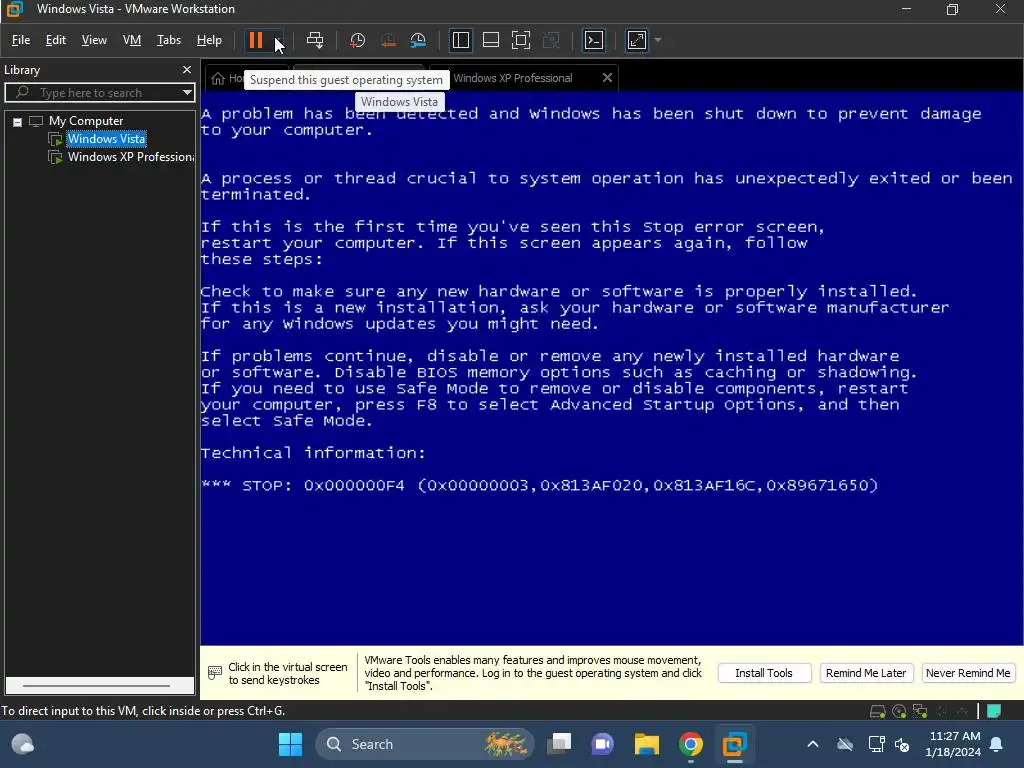This screenshot has height=768, width=1024.
Task: Open Task View from taskbar
Action: (x=559, y=744)
